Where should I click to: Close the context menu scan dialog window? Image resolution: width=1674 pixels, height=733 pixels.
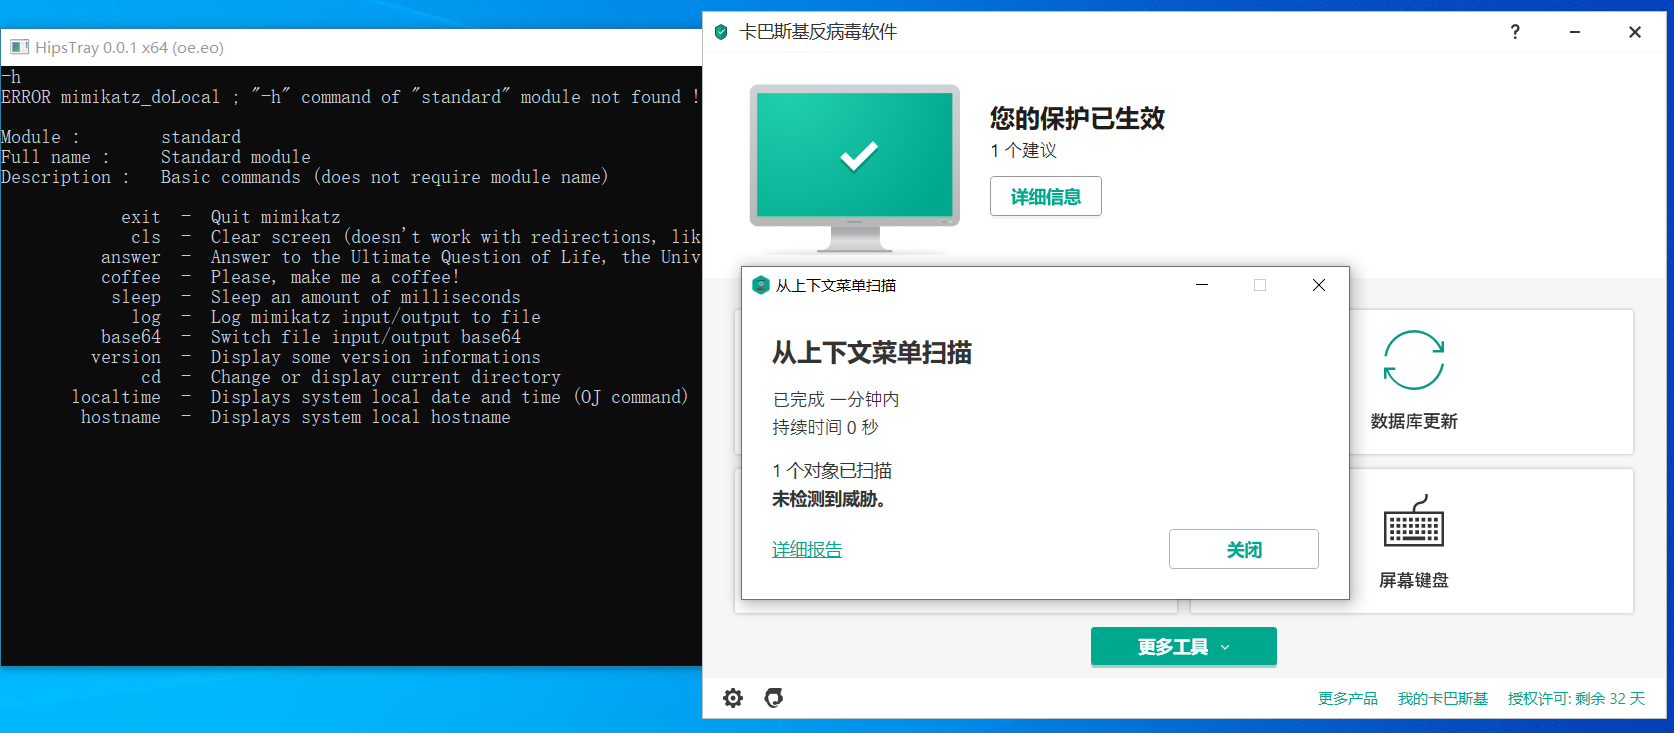coord(1319,285)
